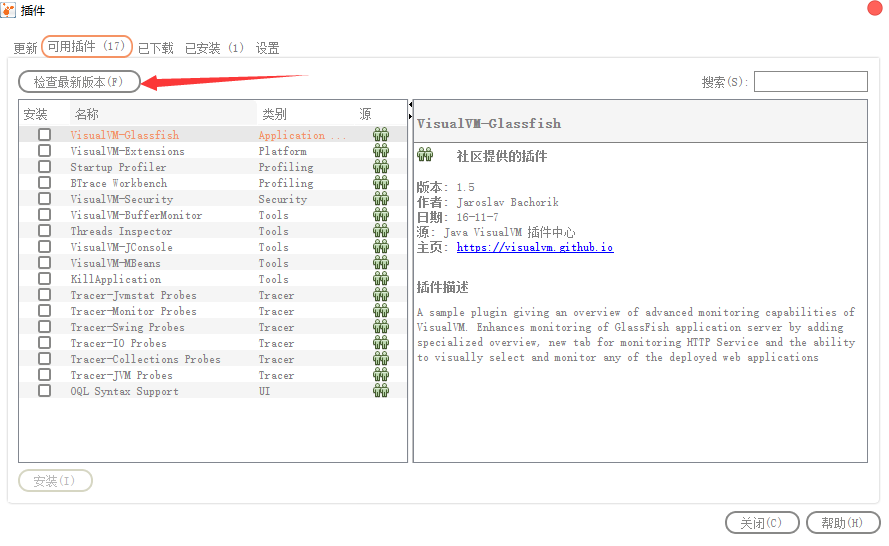Tick VisualVM-BufferMonitor install checkbox
Viewport: 889px width, 546px height.
coord(44,214)
